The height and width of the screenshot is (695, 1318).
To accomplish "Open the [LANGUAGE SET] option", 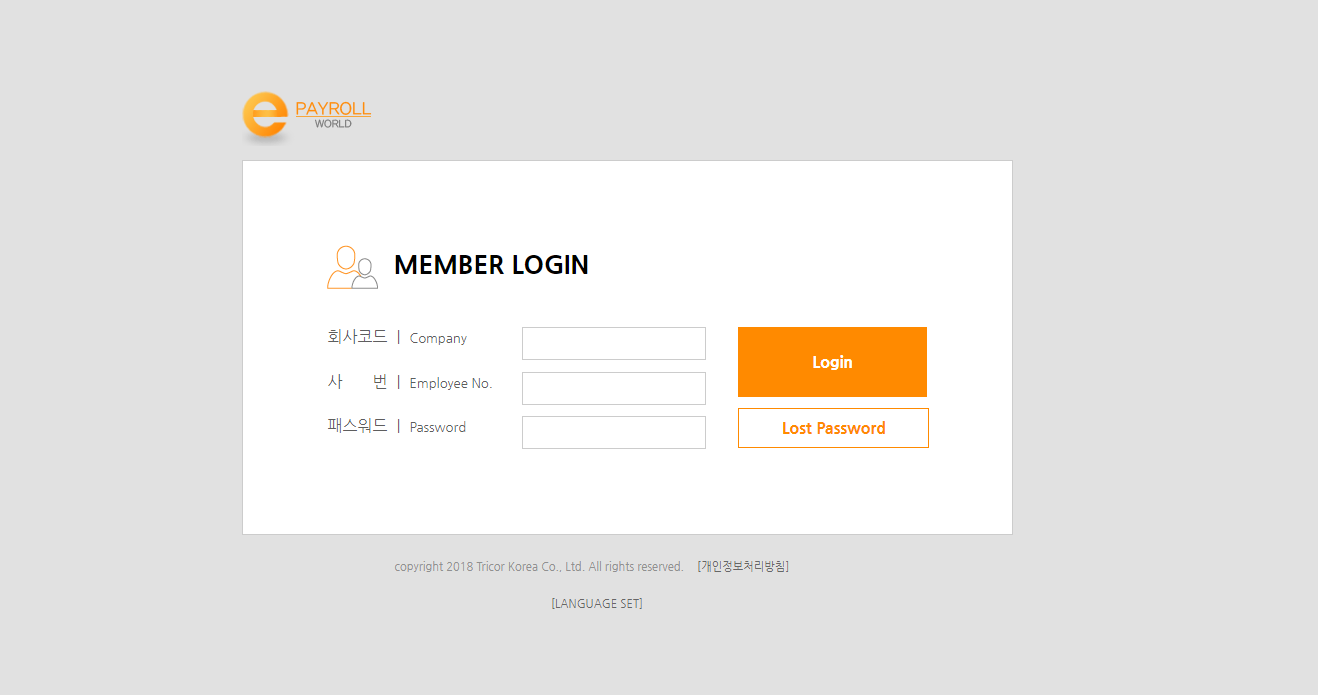I will click(x=595, y=603).
